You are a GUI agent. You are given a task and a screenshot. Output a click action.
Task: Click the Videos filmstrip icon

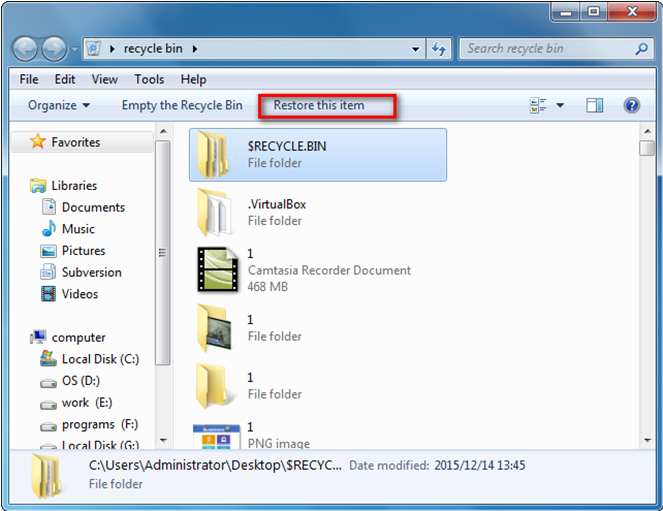pyautogui.click(x=48, y=294)
